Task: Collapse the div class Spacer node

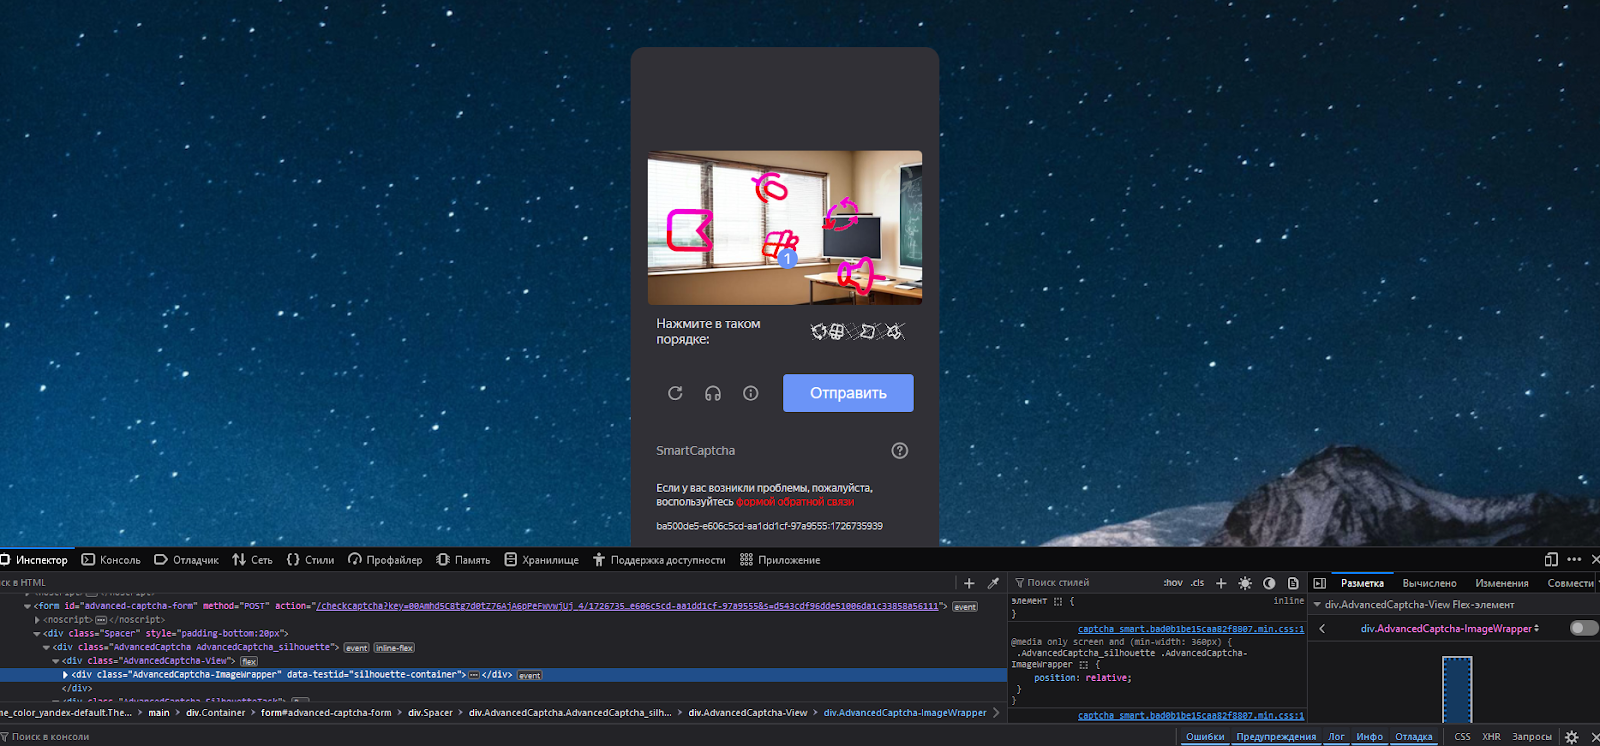Action: point(37,633)
